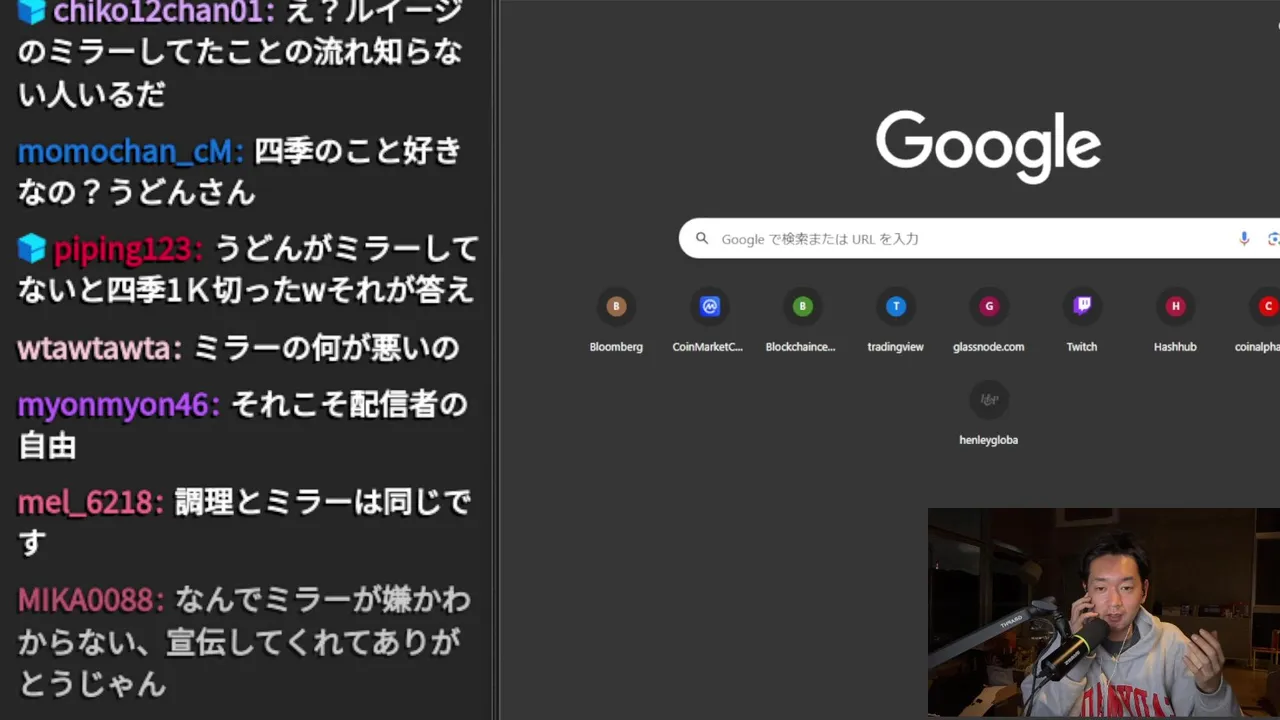
Task: Open the tradingview shortcut icon
Action: pos(895,306)
